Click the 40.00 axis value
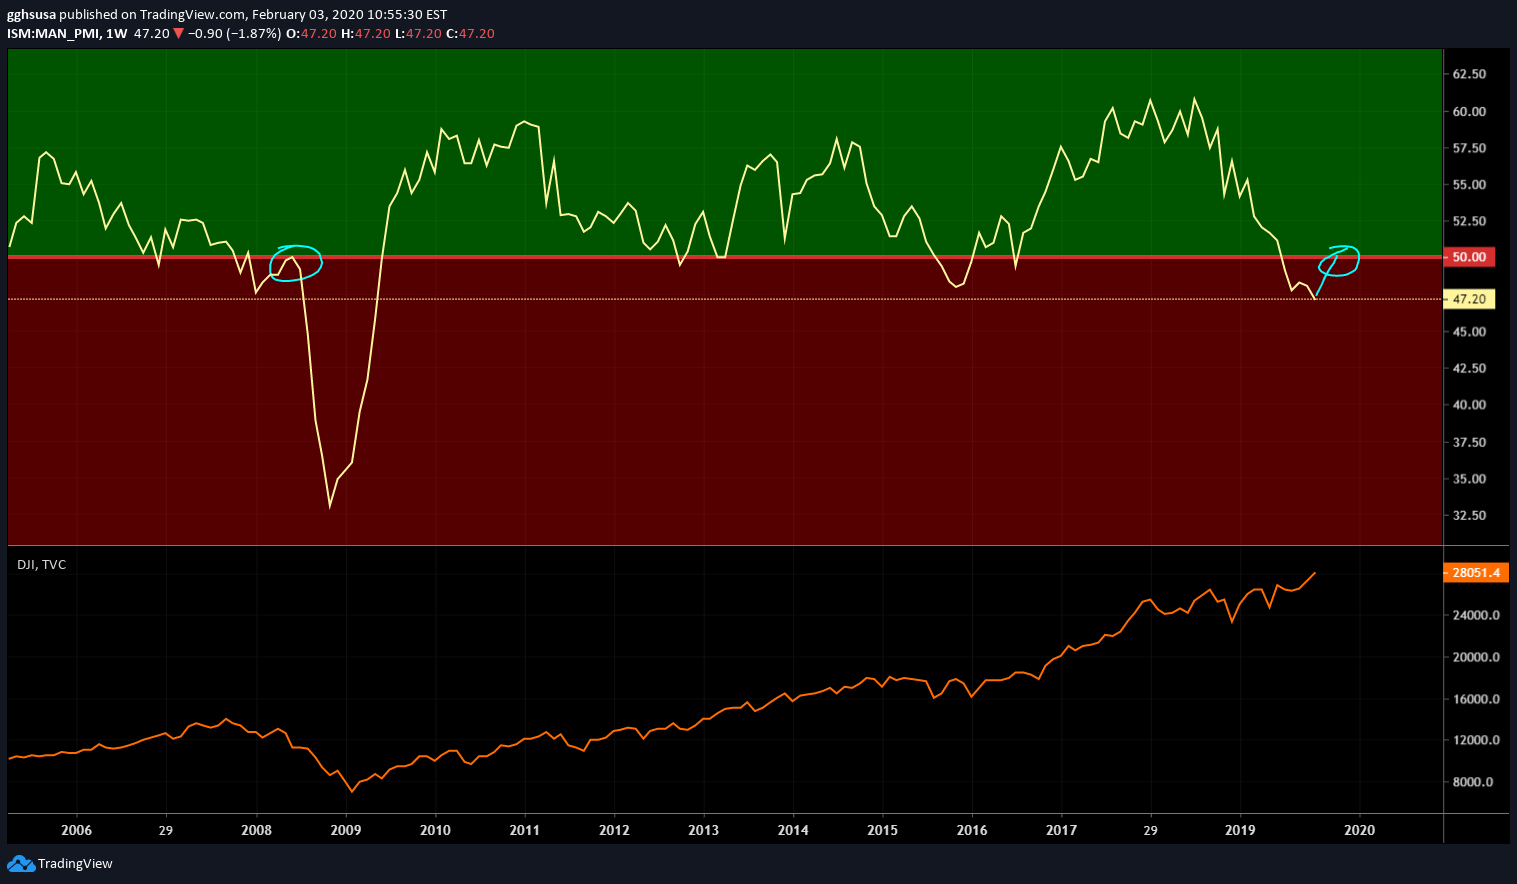 tap(1469, 405)
